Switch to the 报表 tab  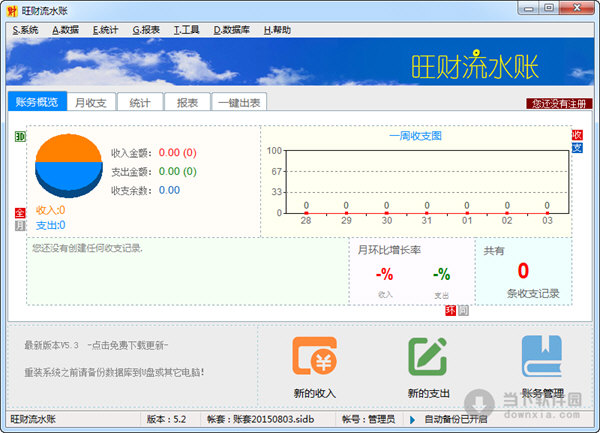(x=187, y=102)
